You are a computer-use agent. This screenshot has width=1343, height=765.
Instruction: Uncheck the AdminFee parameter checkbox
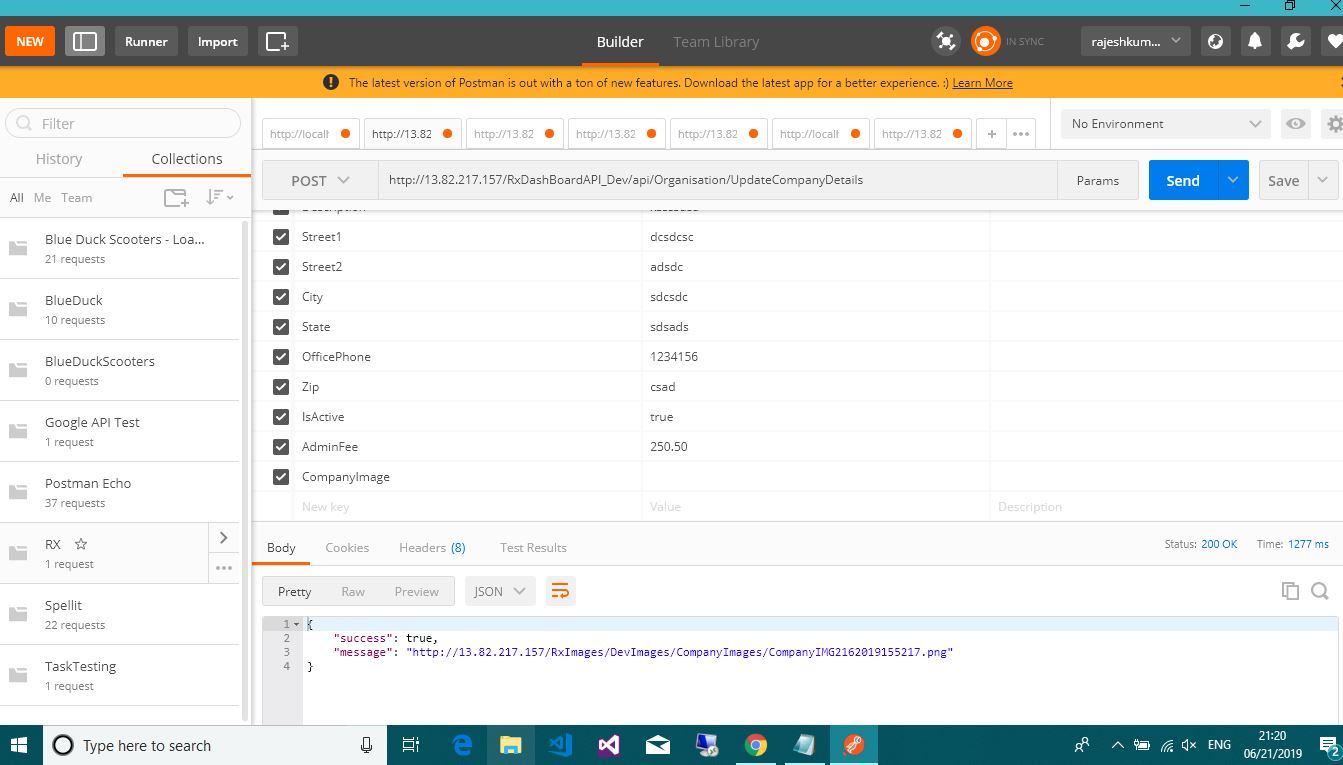281,447
